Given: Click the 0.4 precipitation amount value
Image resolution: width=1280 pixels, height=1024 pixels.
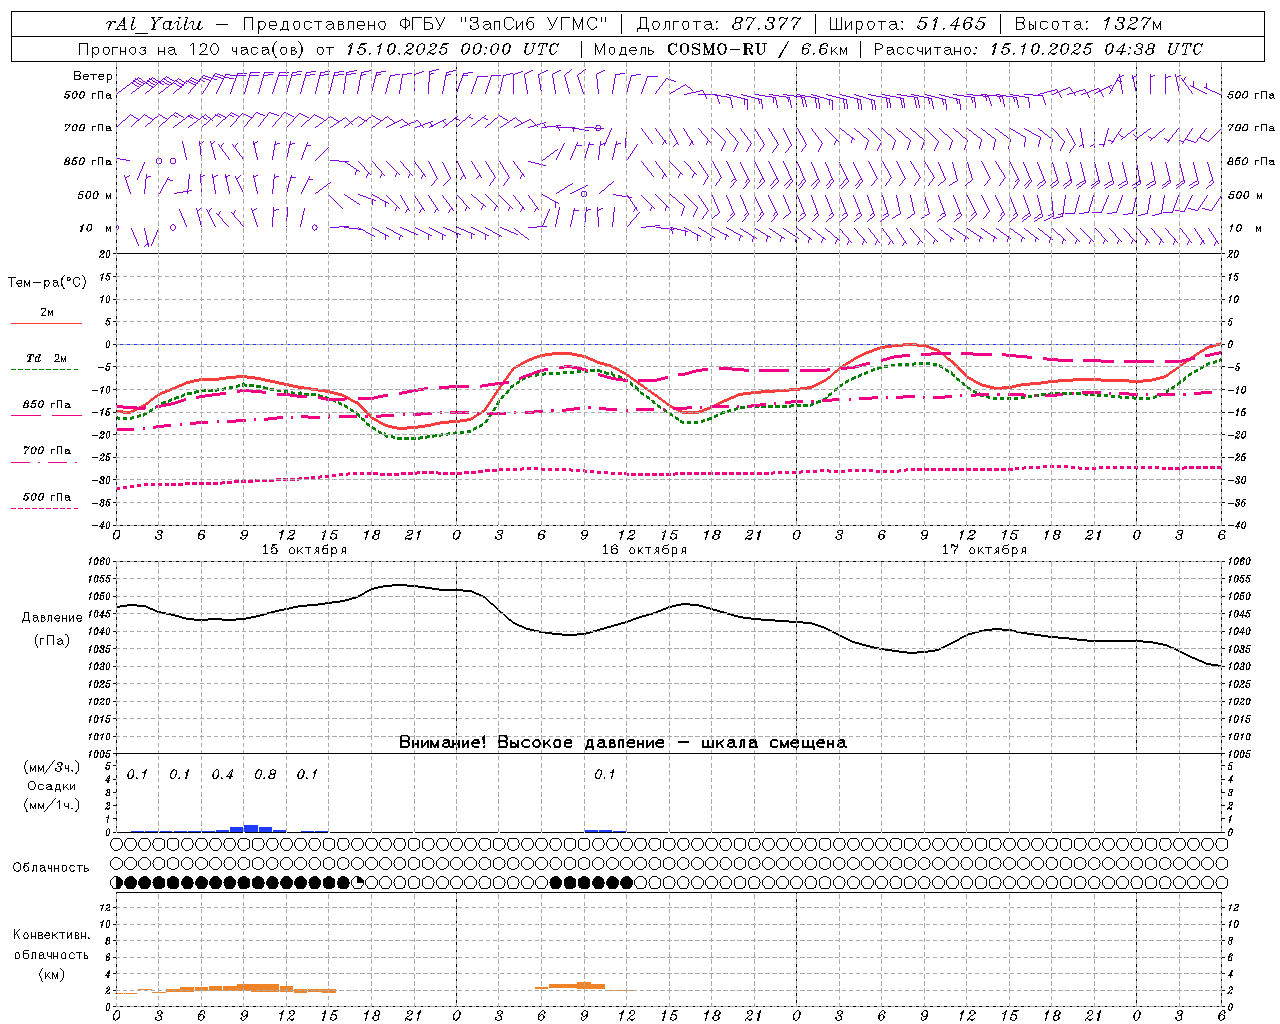Looking at the screenshot, I should 223,775.
